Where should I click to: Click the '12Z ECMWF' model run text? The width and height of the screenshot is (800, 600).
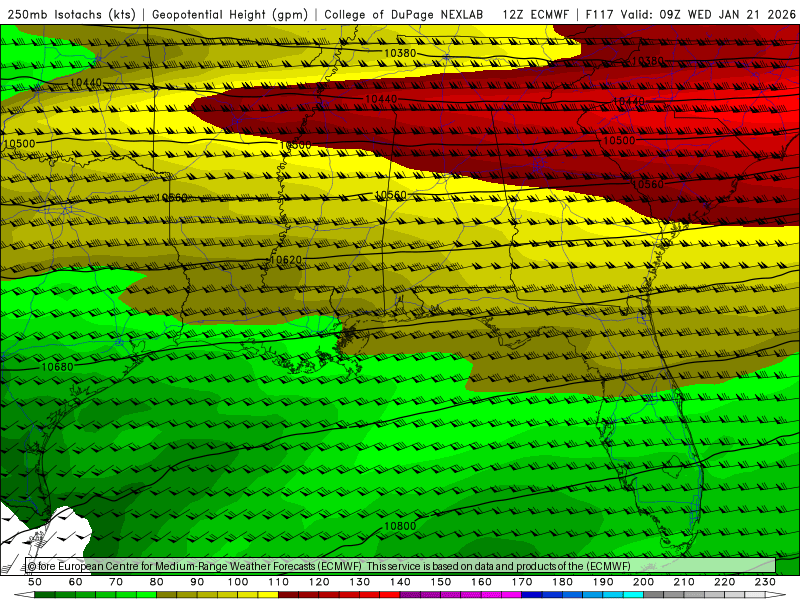tap(535, 15)
